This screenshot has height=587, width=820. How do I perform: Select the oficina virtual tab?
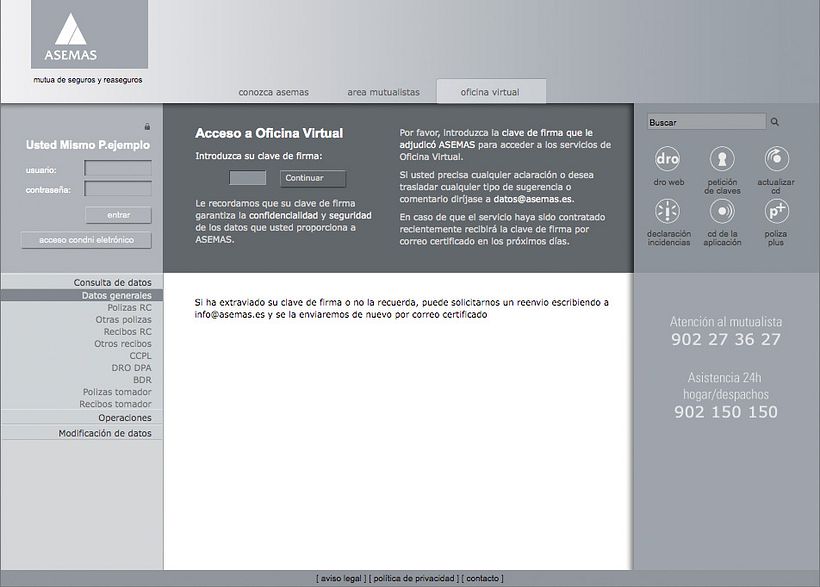point(491,92)
